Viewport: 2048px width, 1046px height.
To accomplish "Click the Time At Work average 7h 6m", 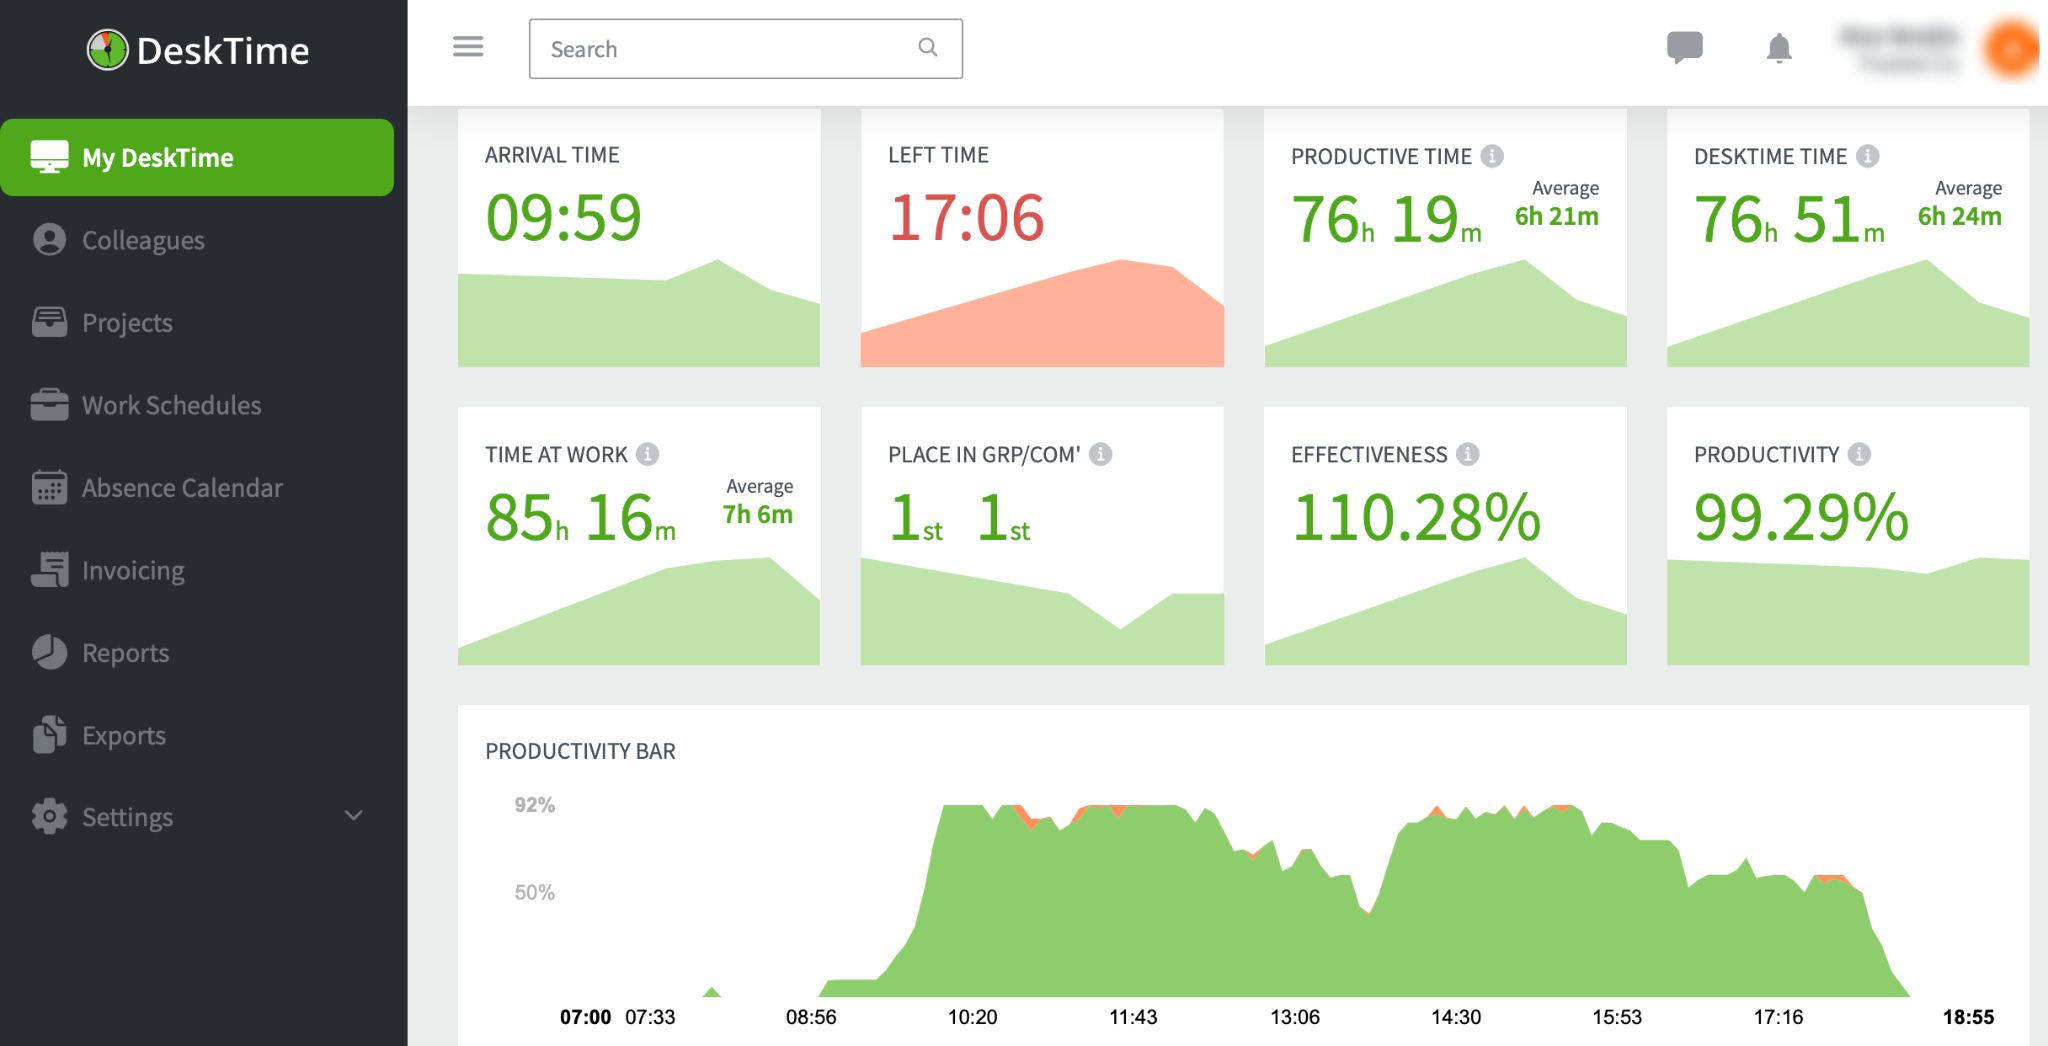I will pos(758,514).
